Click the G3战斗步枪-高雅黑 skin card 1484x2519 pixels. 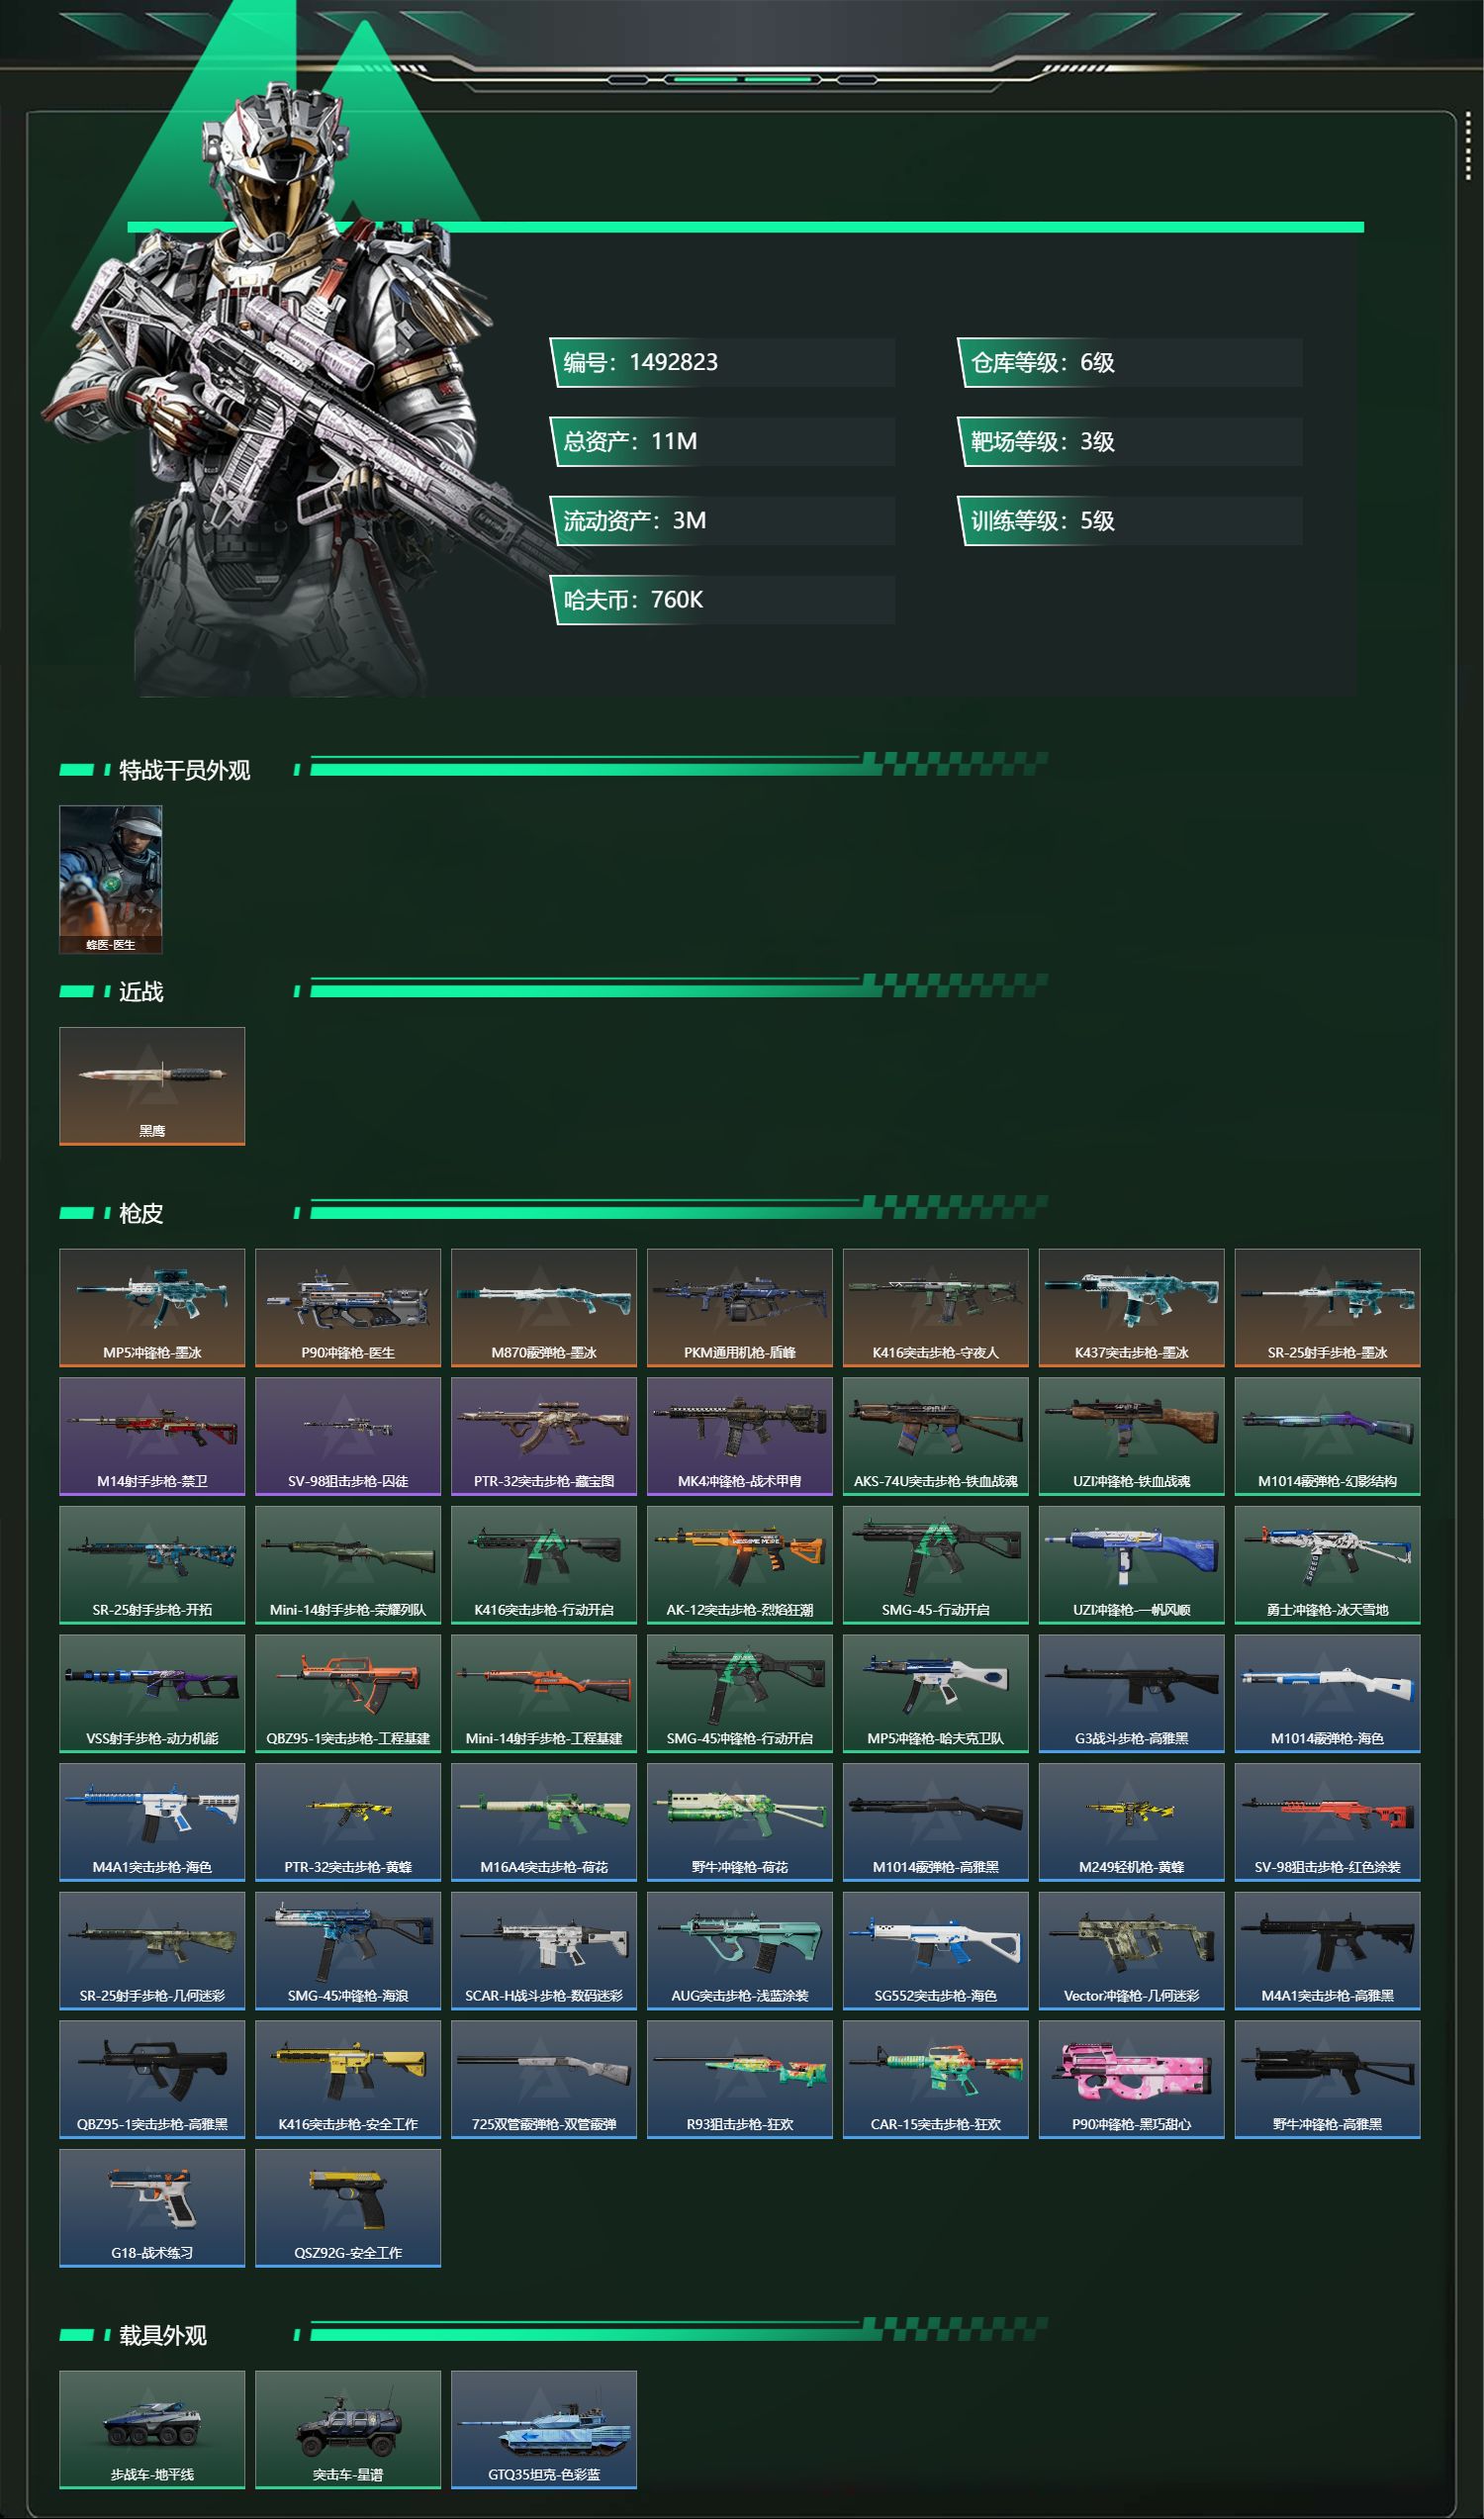(1132, 1694)
